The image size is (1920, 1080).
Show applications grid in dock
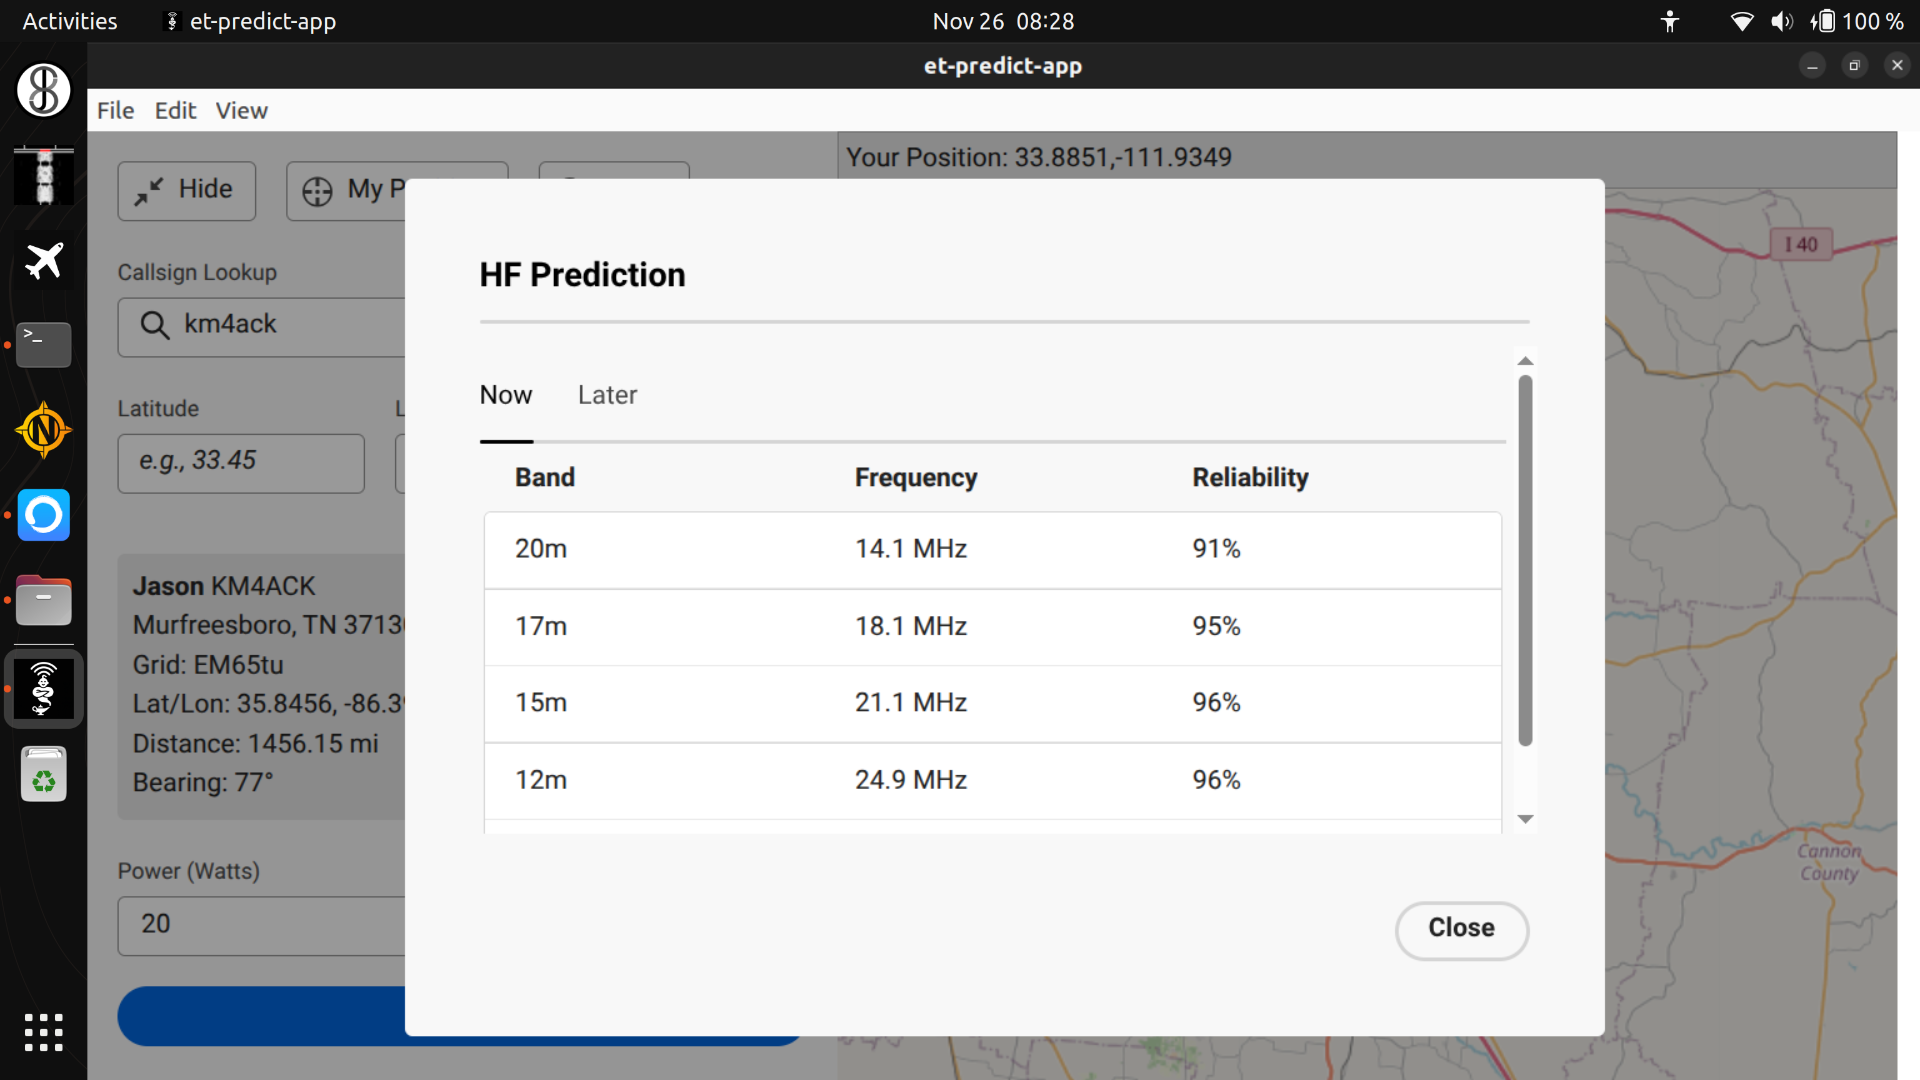[43, 1032]
